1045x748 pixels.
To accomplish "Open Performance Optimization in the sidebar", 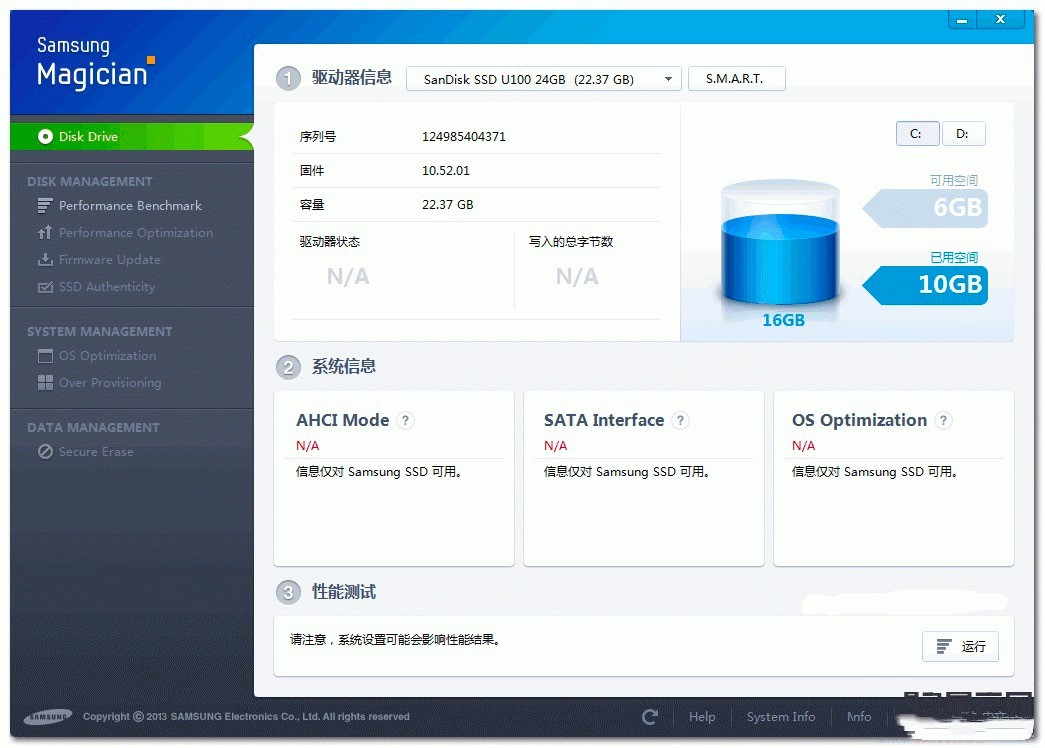I will [x=136, y=233].
